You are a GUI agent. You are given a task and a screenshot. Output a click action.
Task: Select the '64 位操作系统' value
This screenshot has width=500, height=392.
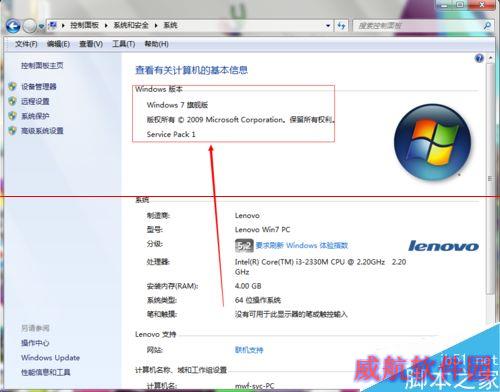pos(258,300)
